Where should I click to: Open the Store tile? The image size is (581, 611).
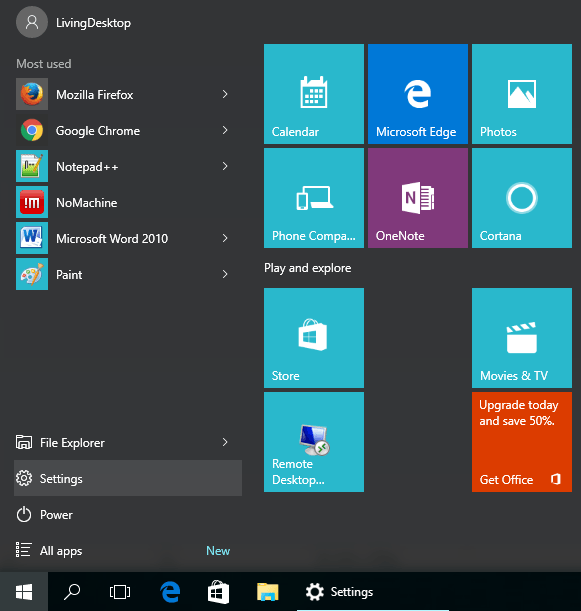(314, 338)
